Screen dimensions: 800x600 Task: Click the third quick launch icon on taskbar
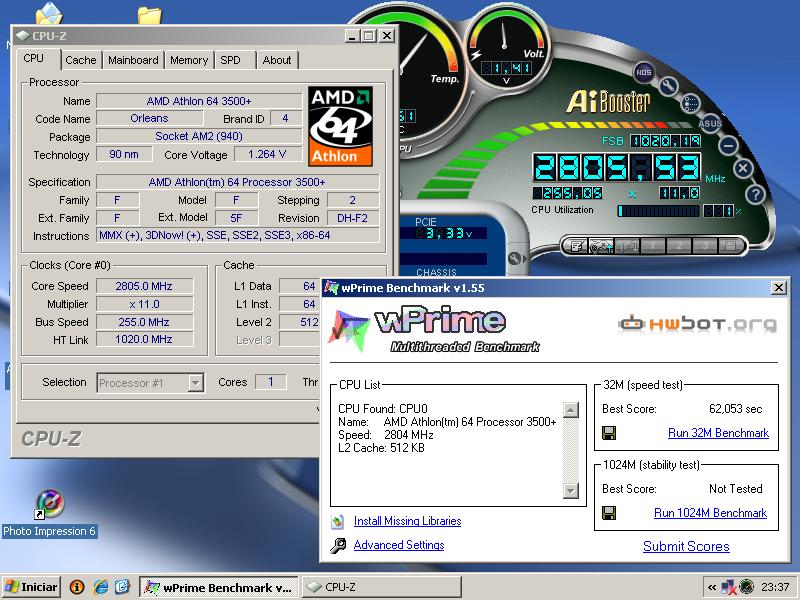[122, 587]
